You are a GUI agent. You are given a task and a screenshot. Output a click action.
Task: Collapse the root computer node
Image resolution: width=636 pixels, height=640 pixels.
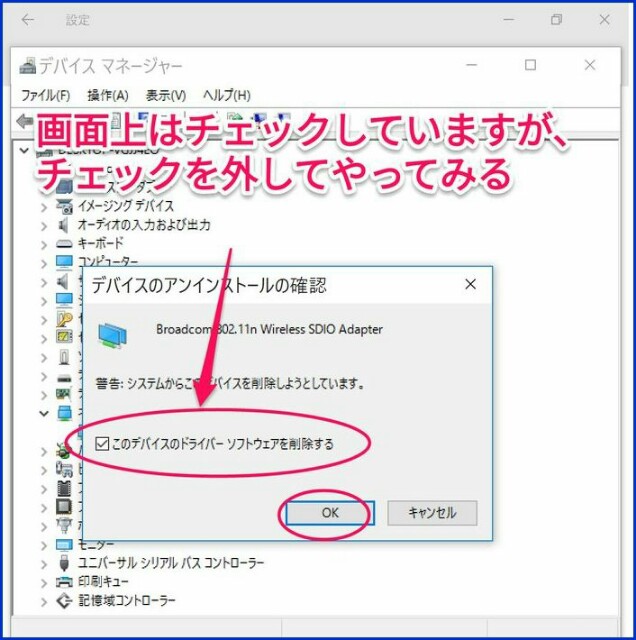pyautogui.click(x=24, y=151)
